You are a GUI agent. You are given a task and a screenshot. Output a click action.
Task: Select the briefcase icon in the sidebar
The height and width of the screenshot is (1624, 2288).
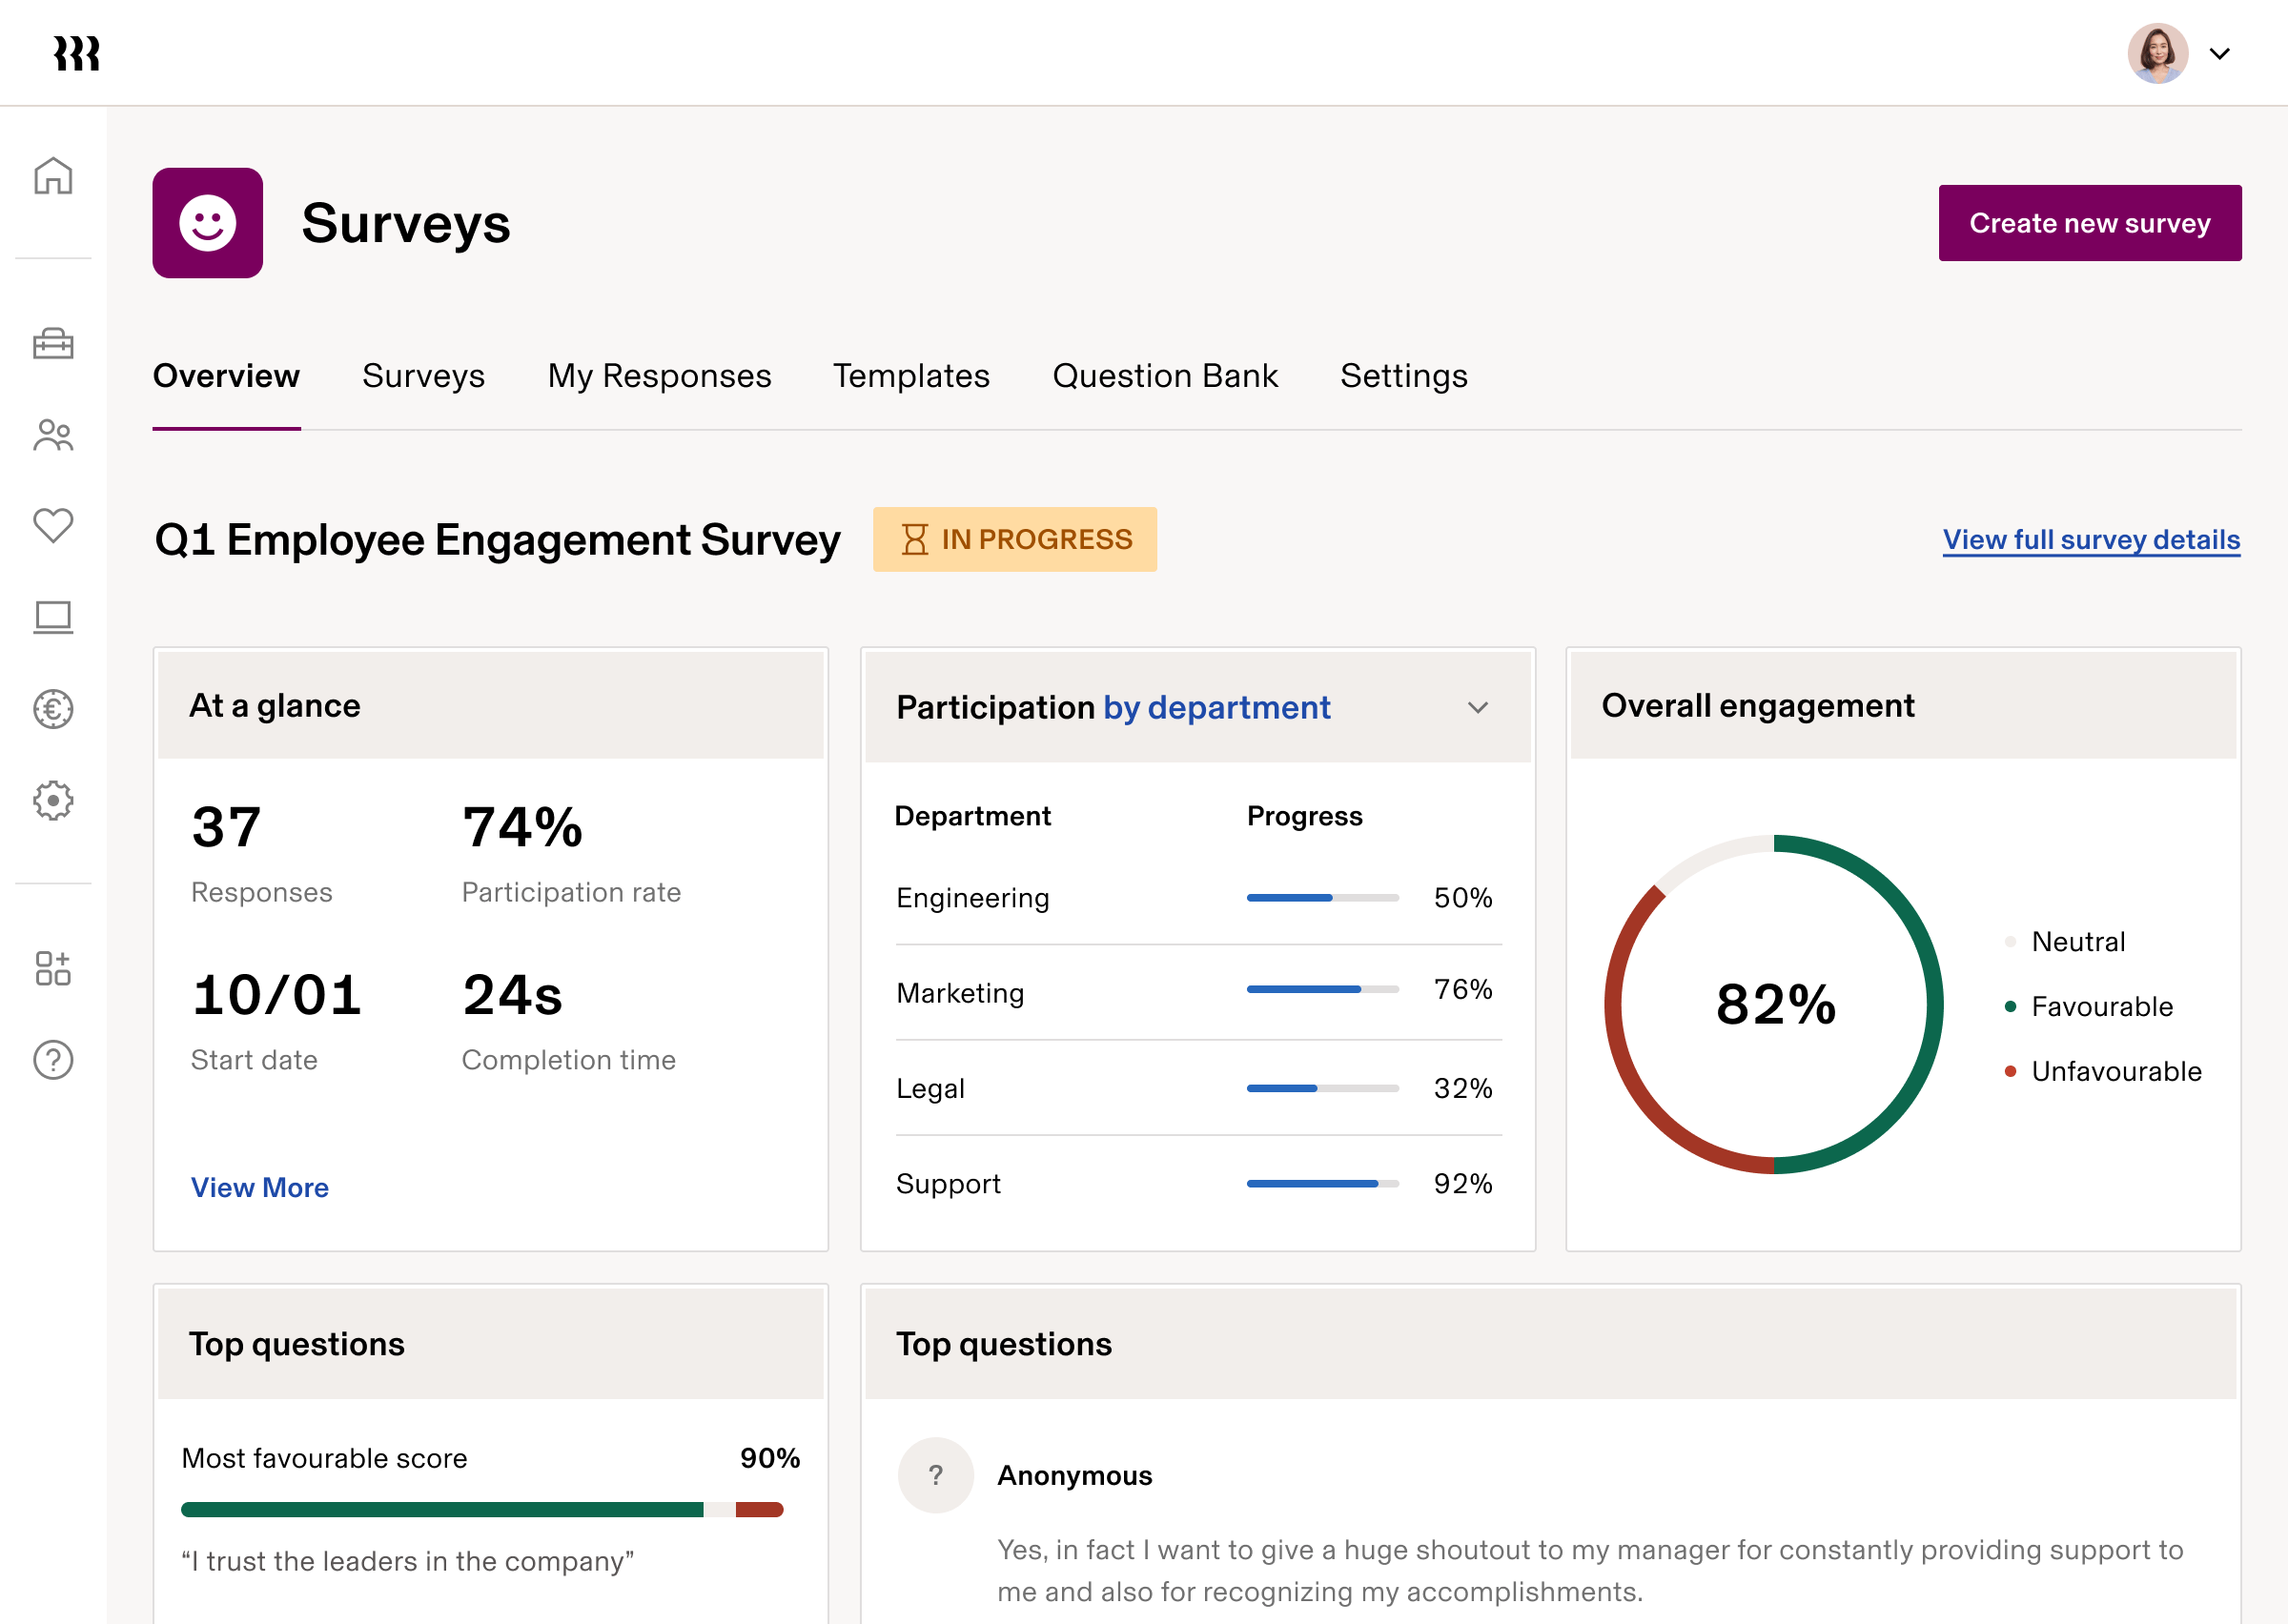[x=53, y=344]
